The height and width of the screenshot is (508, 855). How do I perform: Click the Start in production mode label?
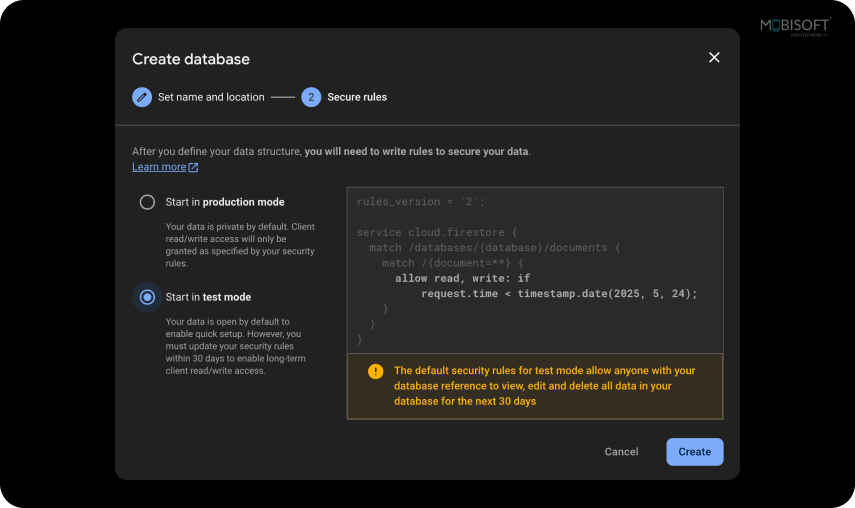225,202
